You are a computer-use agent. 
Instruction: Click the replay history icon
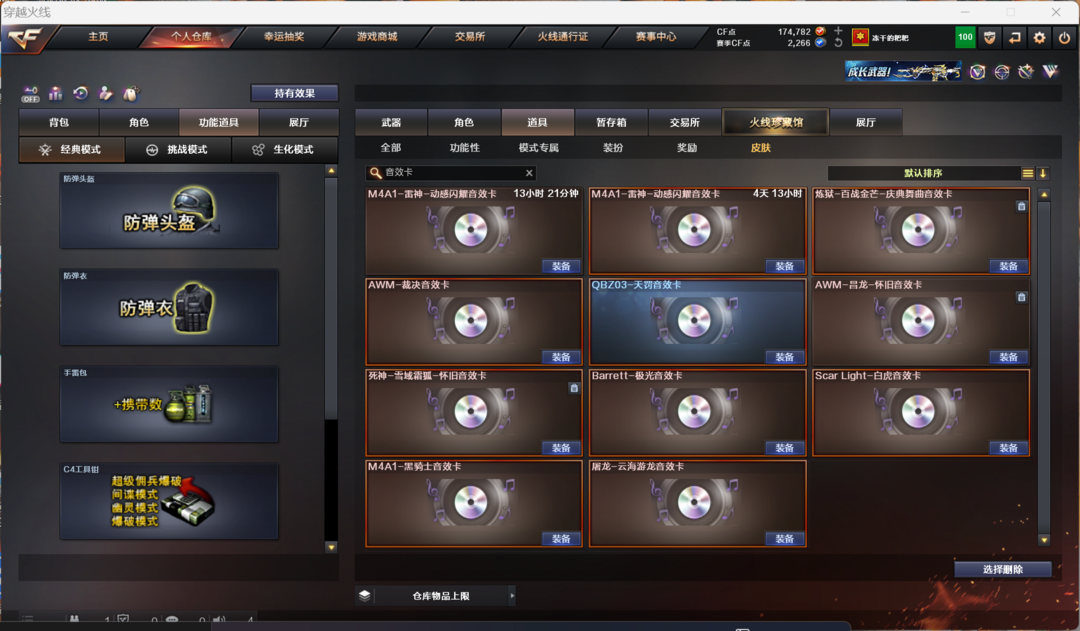(x=81, y=93)
